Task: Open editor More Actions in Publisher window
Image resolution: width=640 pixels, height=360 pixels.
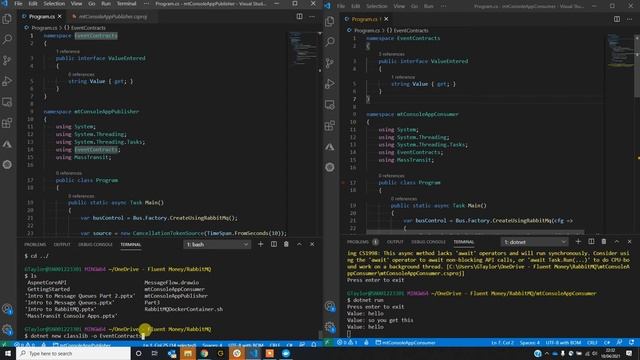Action: click(x=312, y=16)
